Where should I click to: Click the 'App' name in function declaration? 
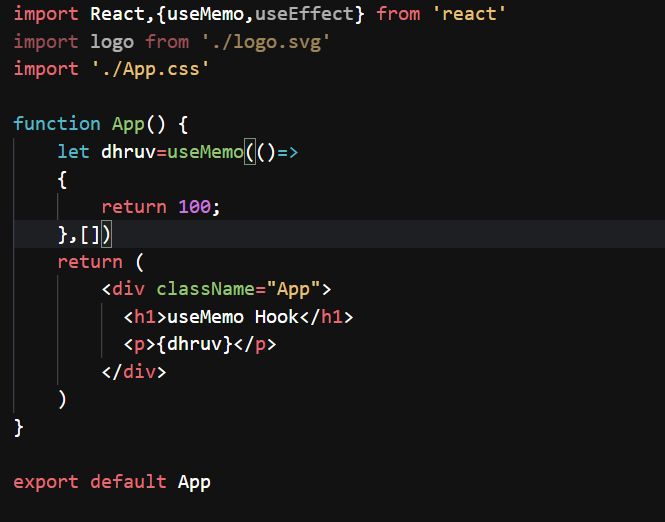(128, 125)
